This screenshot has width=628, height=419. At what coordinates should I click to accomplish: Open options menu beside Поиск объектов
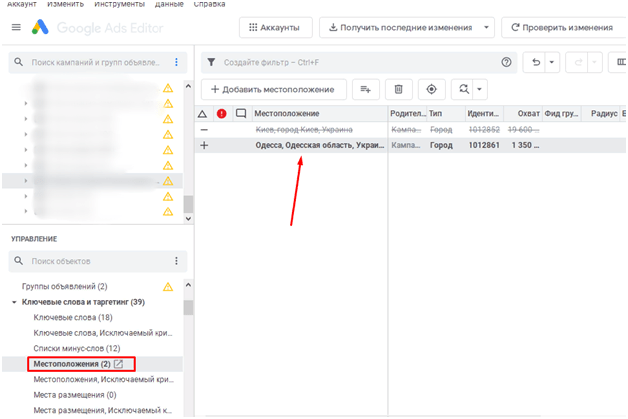click(x=176, y=261)
